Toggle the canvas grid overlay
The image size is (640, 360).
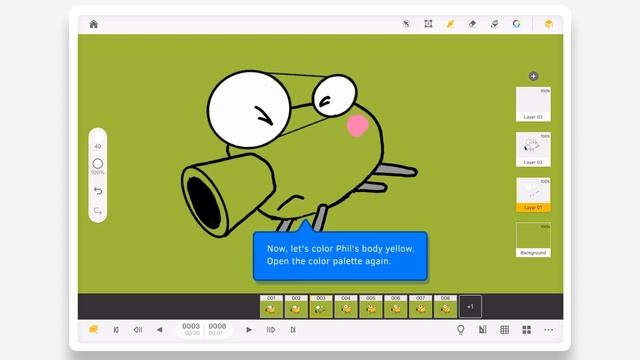[504, 330]
